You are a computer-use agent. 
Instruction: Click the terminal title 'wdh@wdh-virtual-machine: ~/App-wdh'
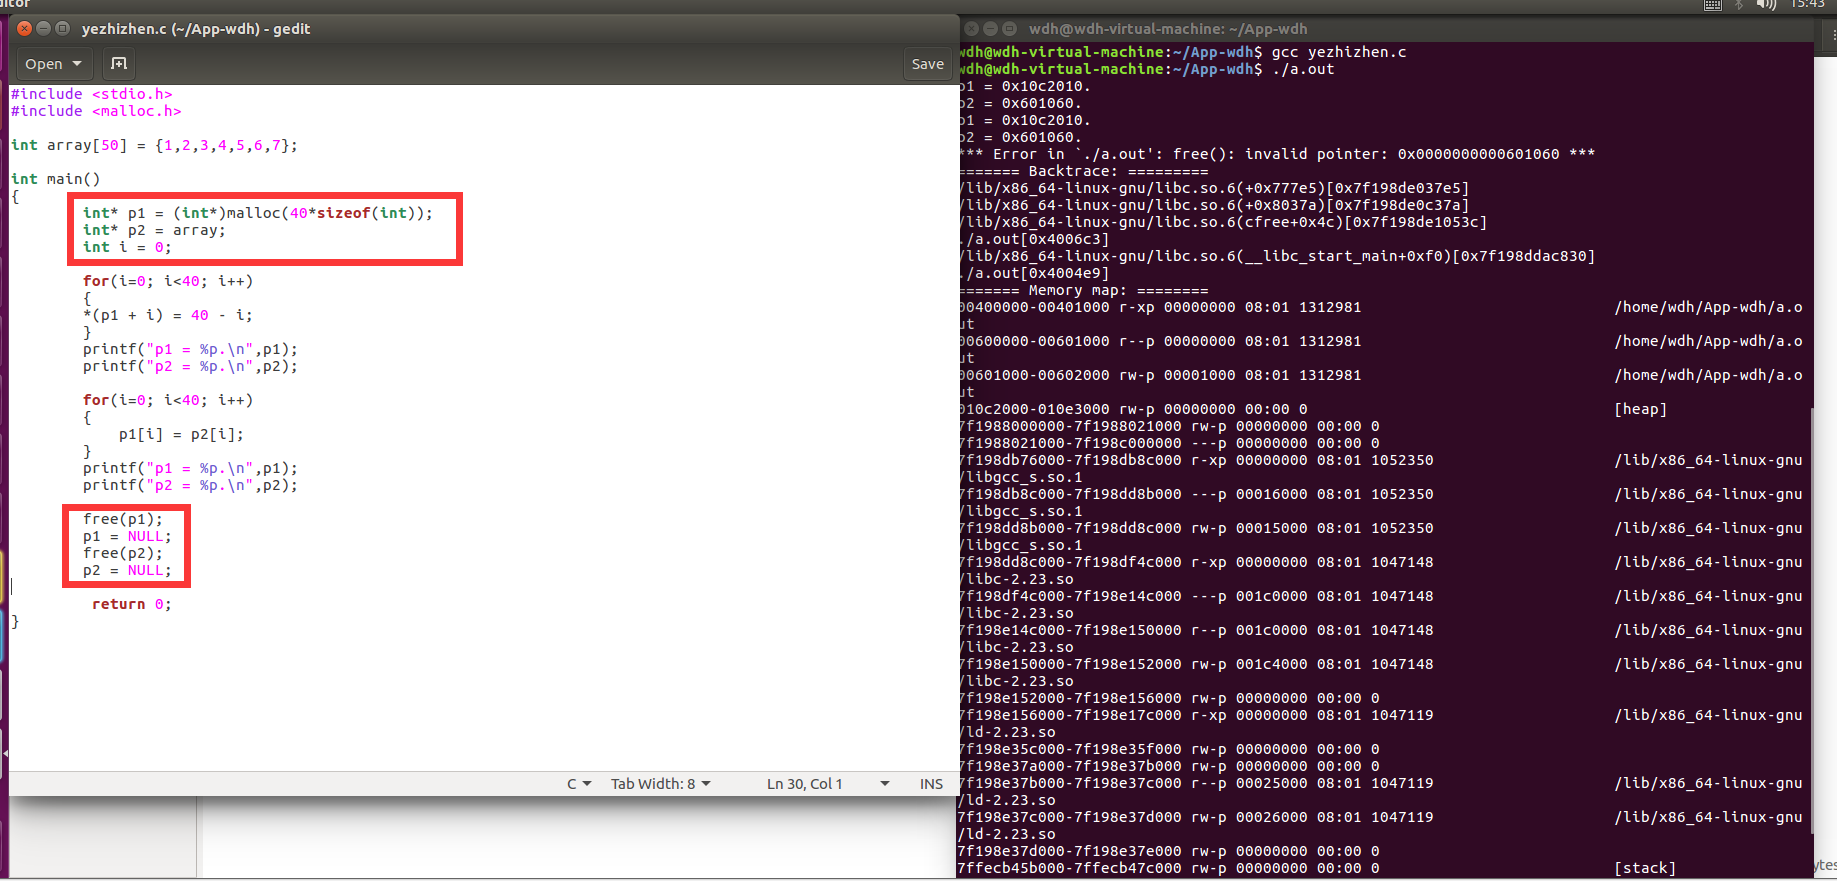point(1168,29)
